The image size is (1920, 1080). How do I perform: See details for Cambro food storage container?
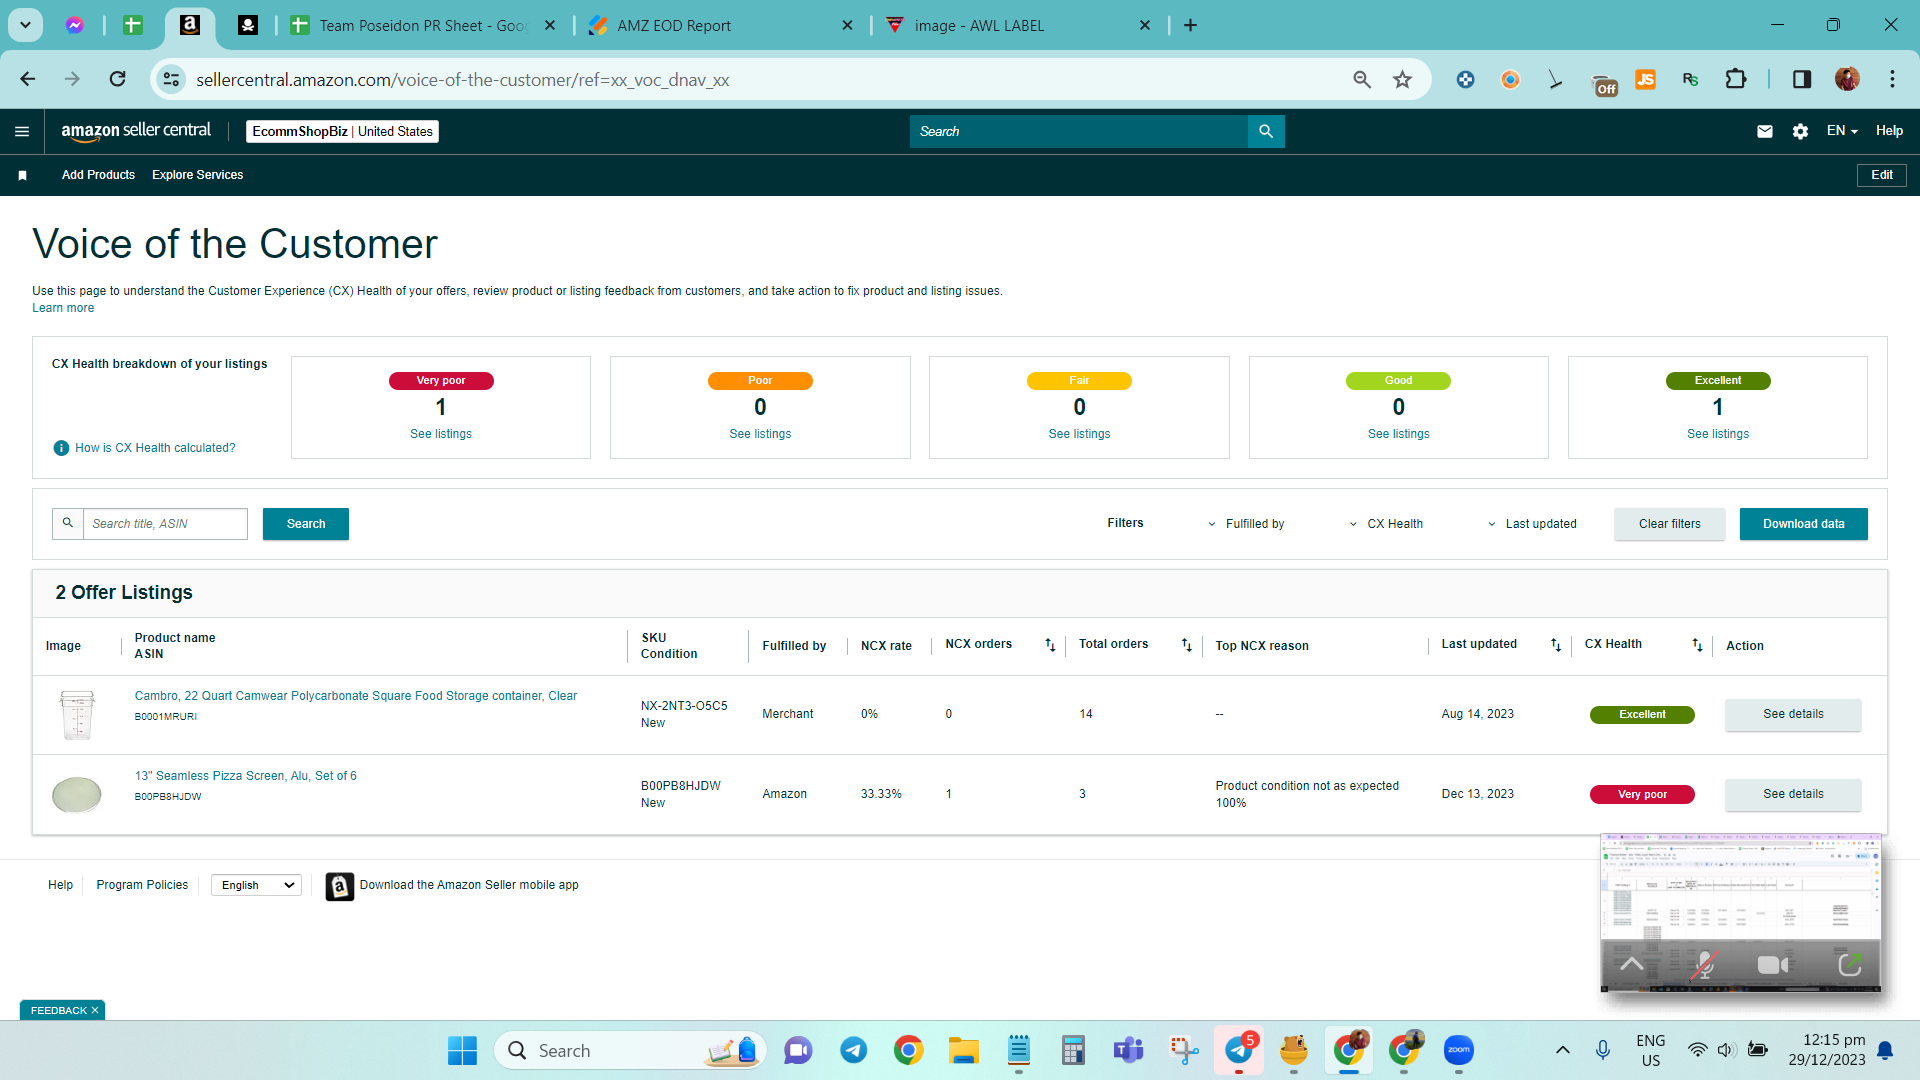point(1793,714)
